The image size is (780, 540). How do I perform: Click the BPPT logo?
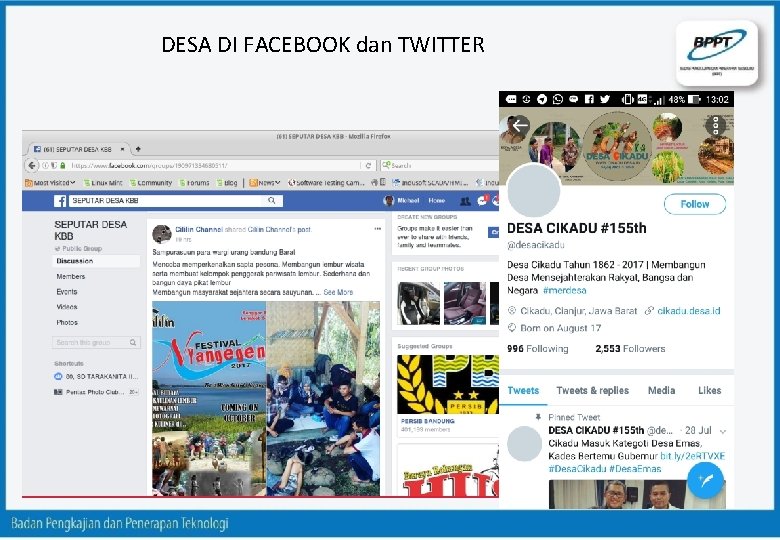[x=717, y=52]
